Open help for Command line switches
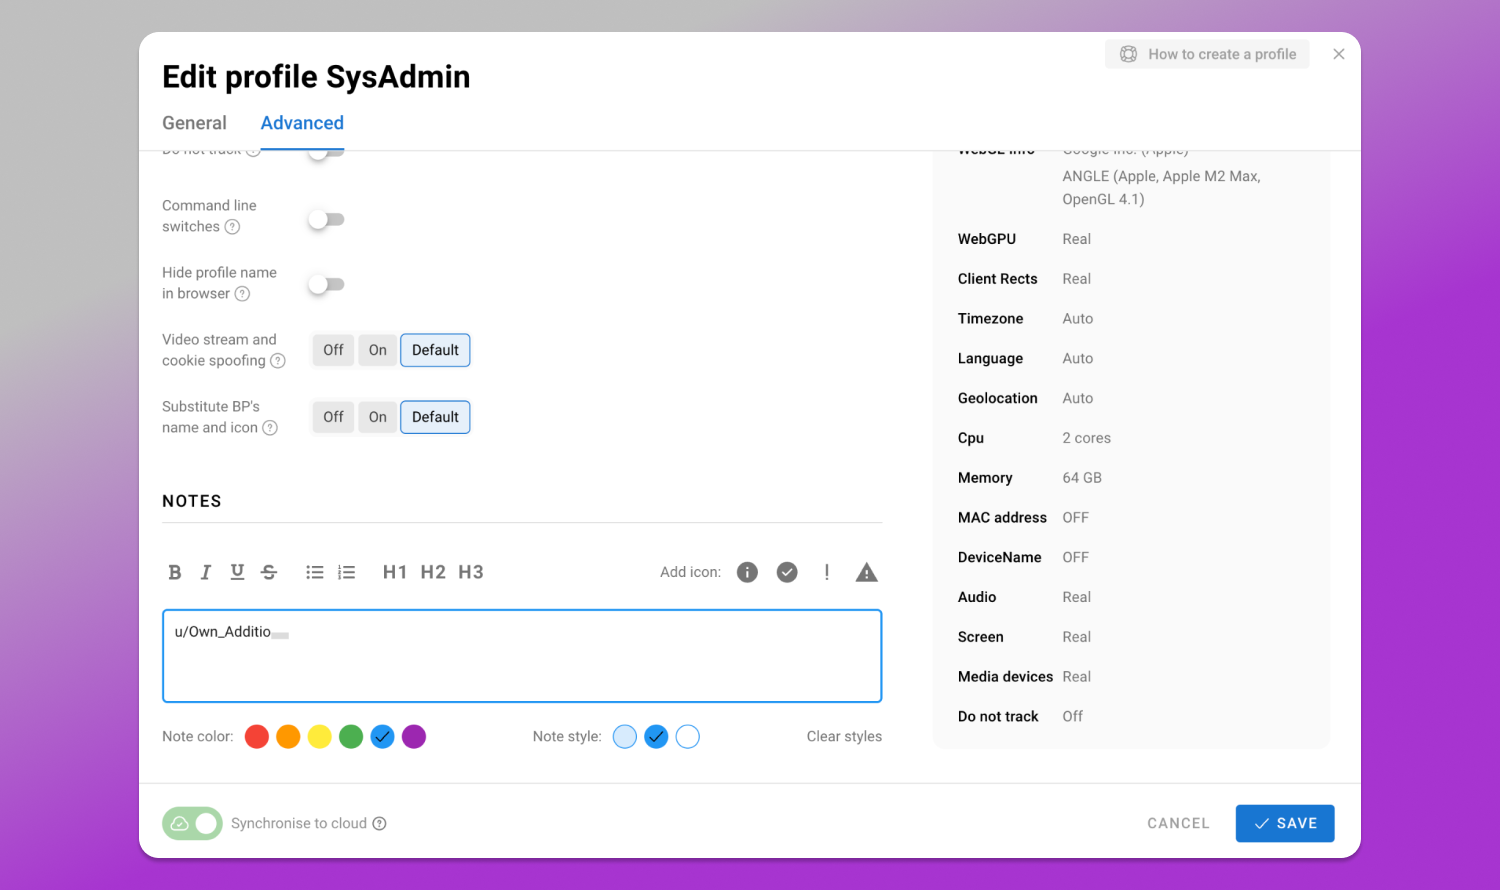 tap(232, 227)
